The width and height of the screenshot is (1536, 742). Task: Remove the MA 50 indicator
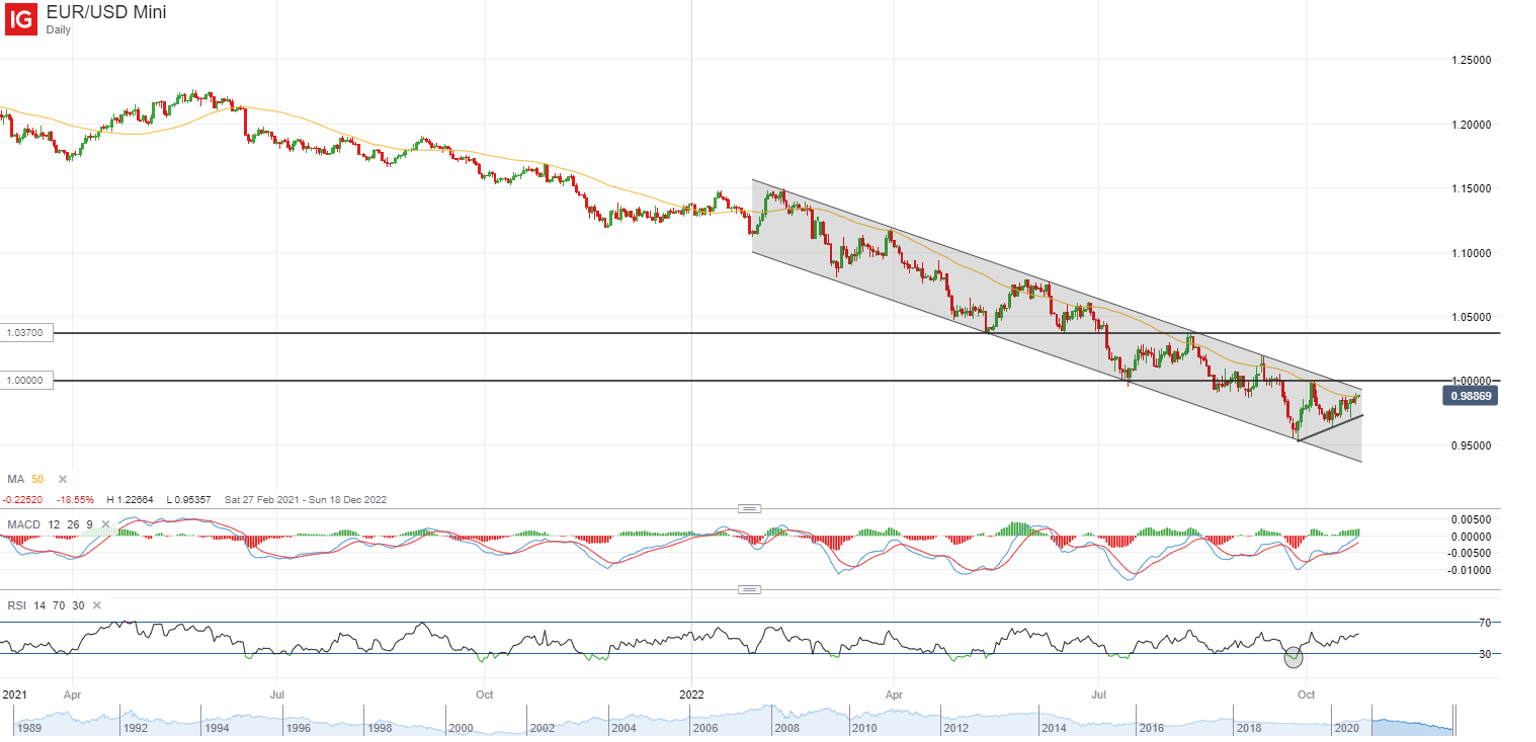point(62,480)
